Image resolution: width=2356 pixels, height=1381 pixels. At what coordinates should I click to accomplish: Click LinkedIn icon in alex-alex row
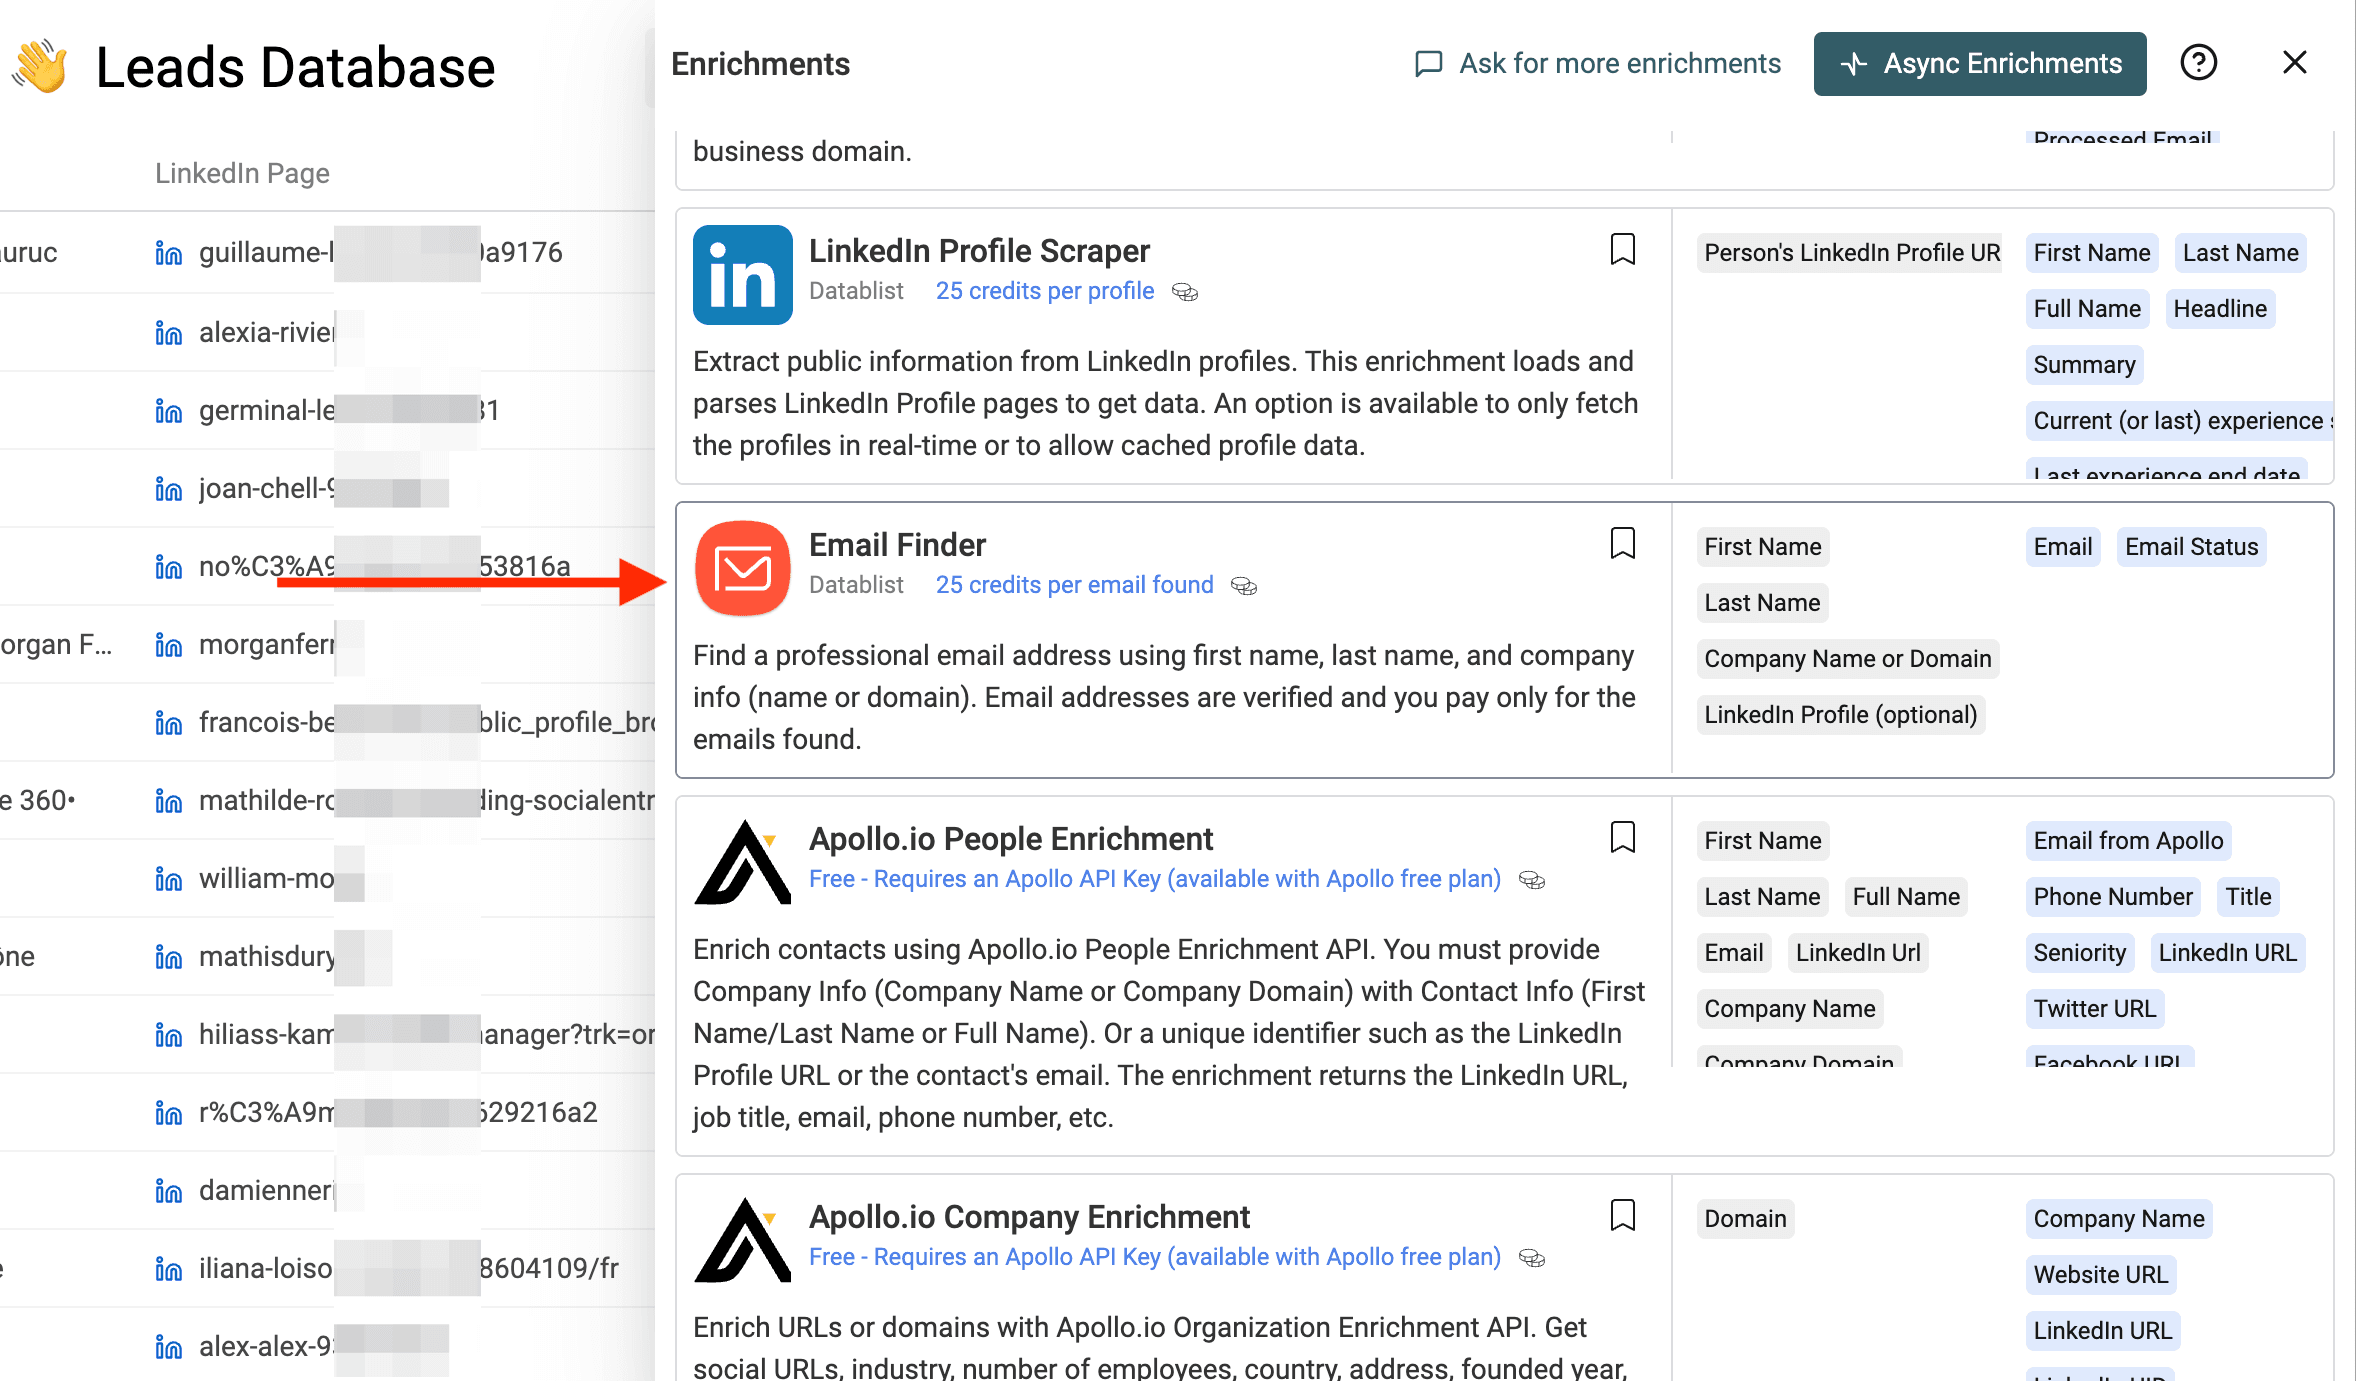pos(168,1347)
